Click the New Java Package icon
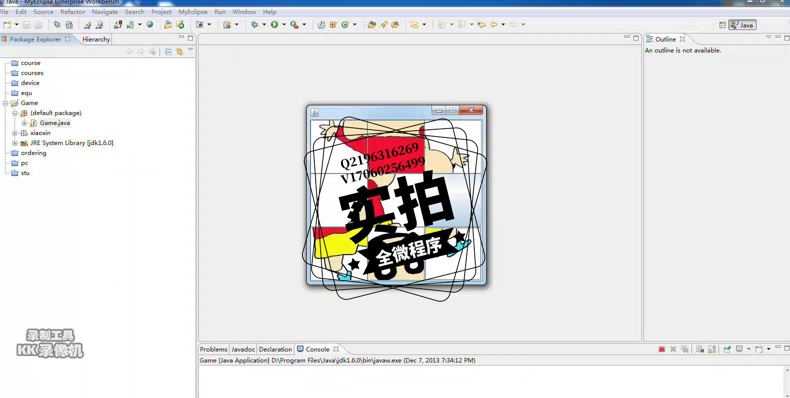 333,25
